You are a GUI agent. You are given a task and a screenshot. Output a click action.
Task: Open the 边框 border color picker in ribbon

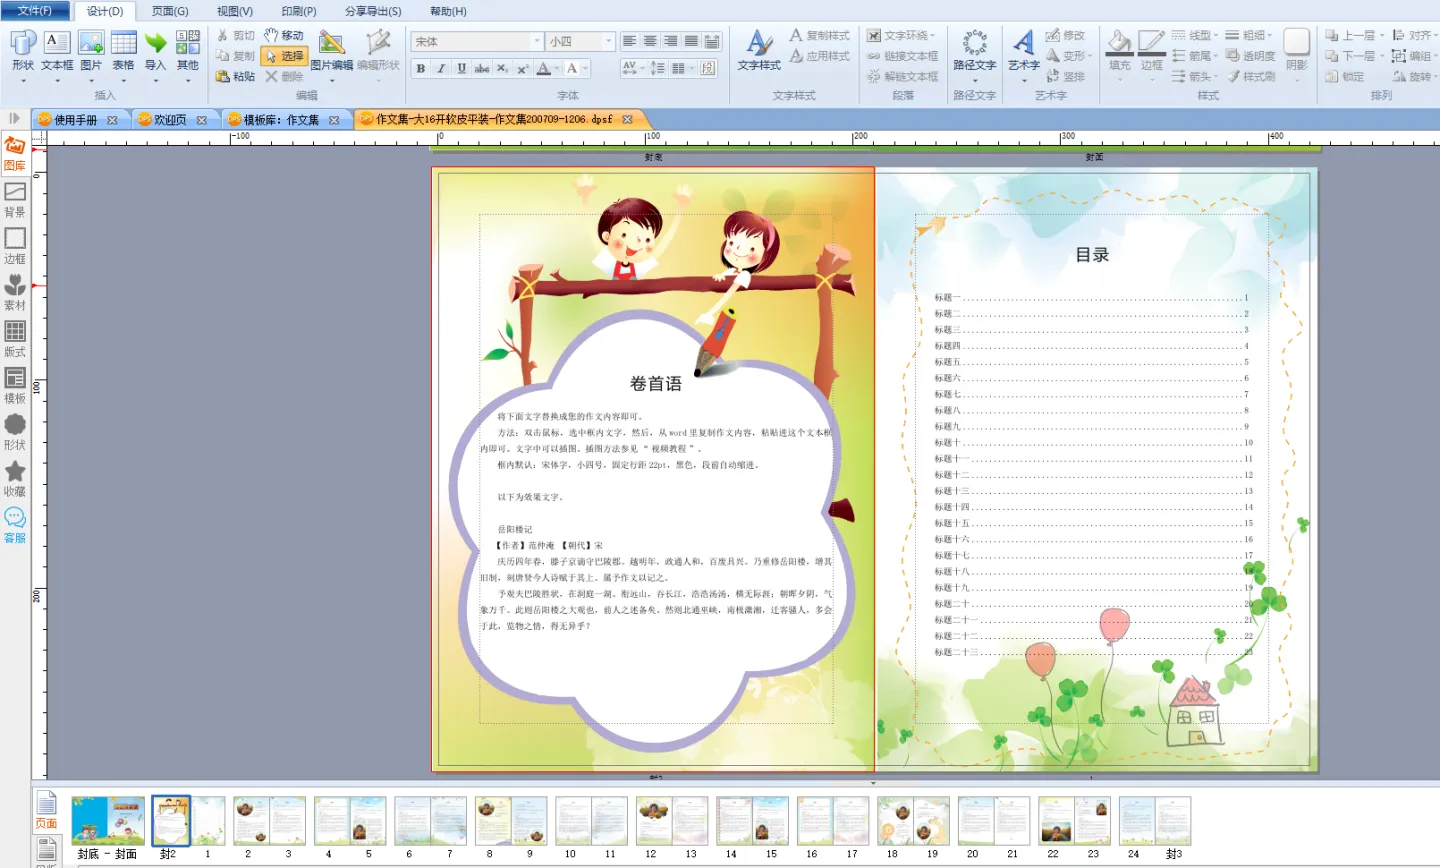(1152, 51)
